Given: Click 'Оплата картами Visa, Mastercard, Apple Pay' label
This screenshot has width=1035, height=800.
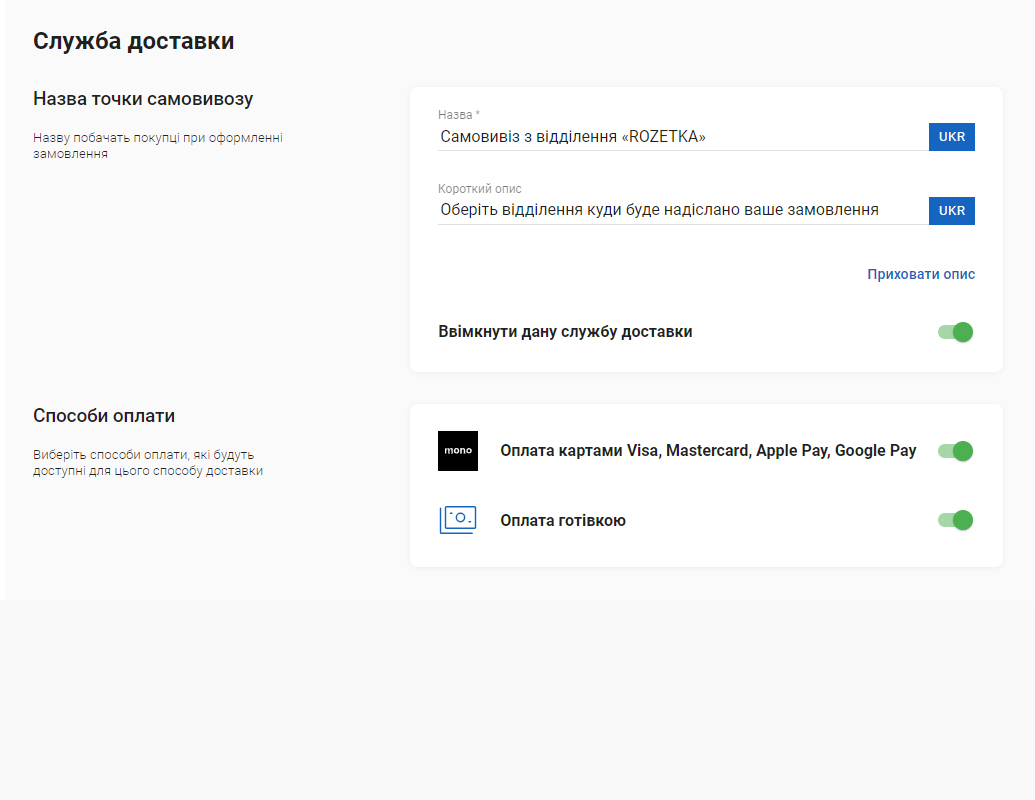Looking at the screenshot, I should tap(708, 450).
